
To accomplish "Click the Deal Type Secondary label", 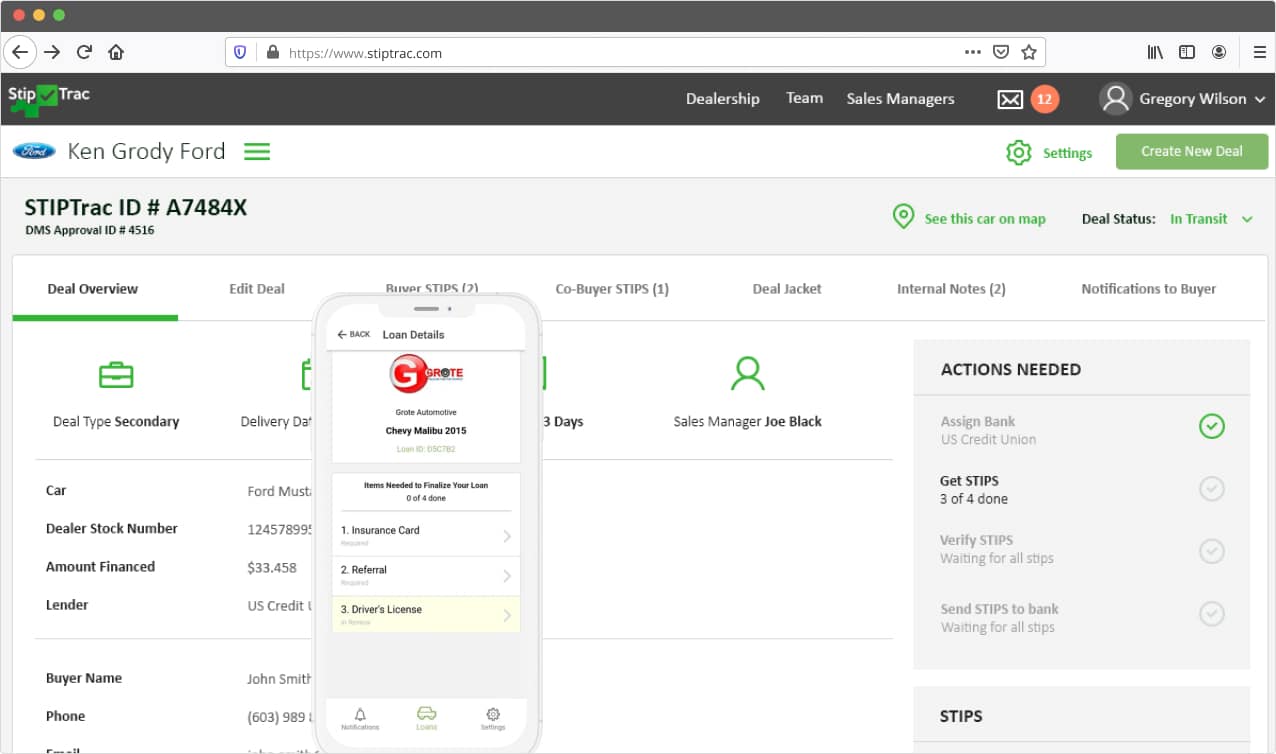I will (x=116, y=422).
